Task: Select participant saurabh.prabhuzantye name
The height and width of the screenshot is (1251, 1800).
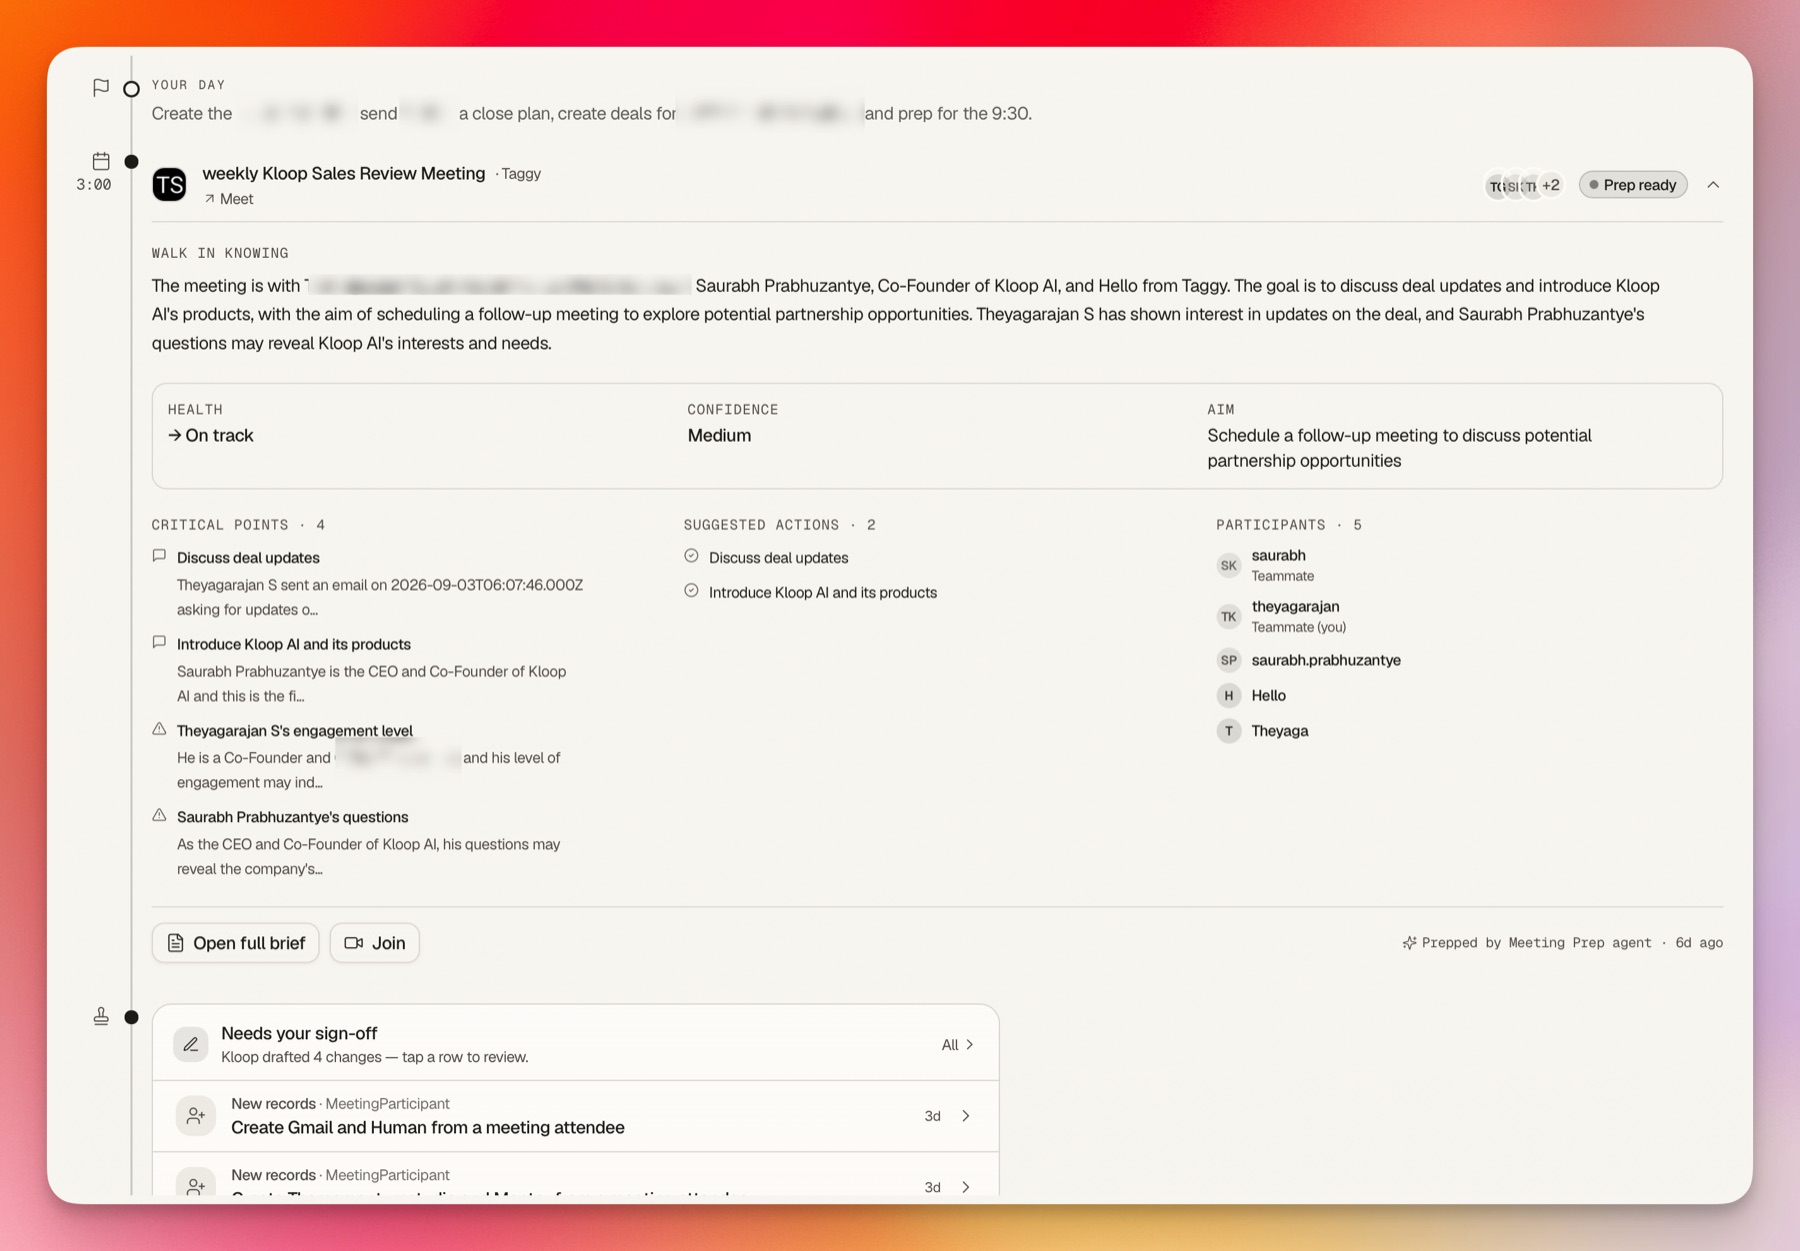Action: point(1326,660)
